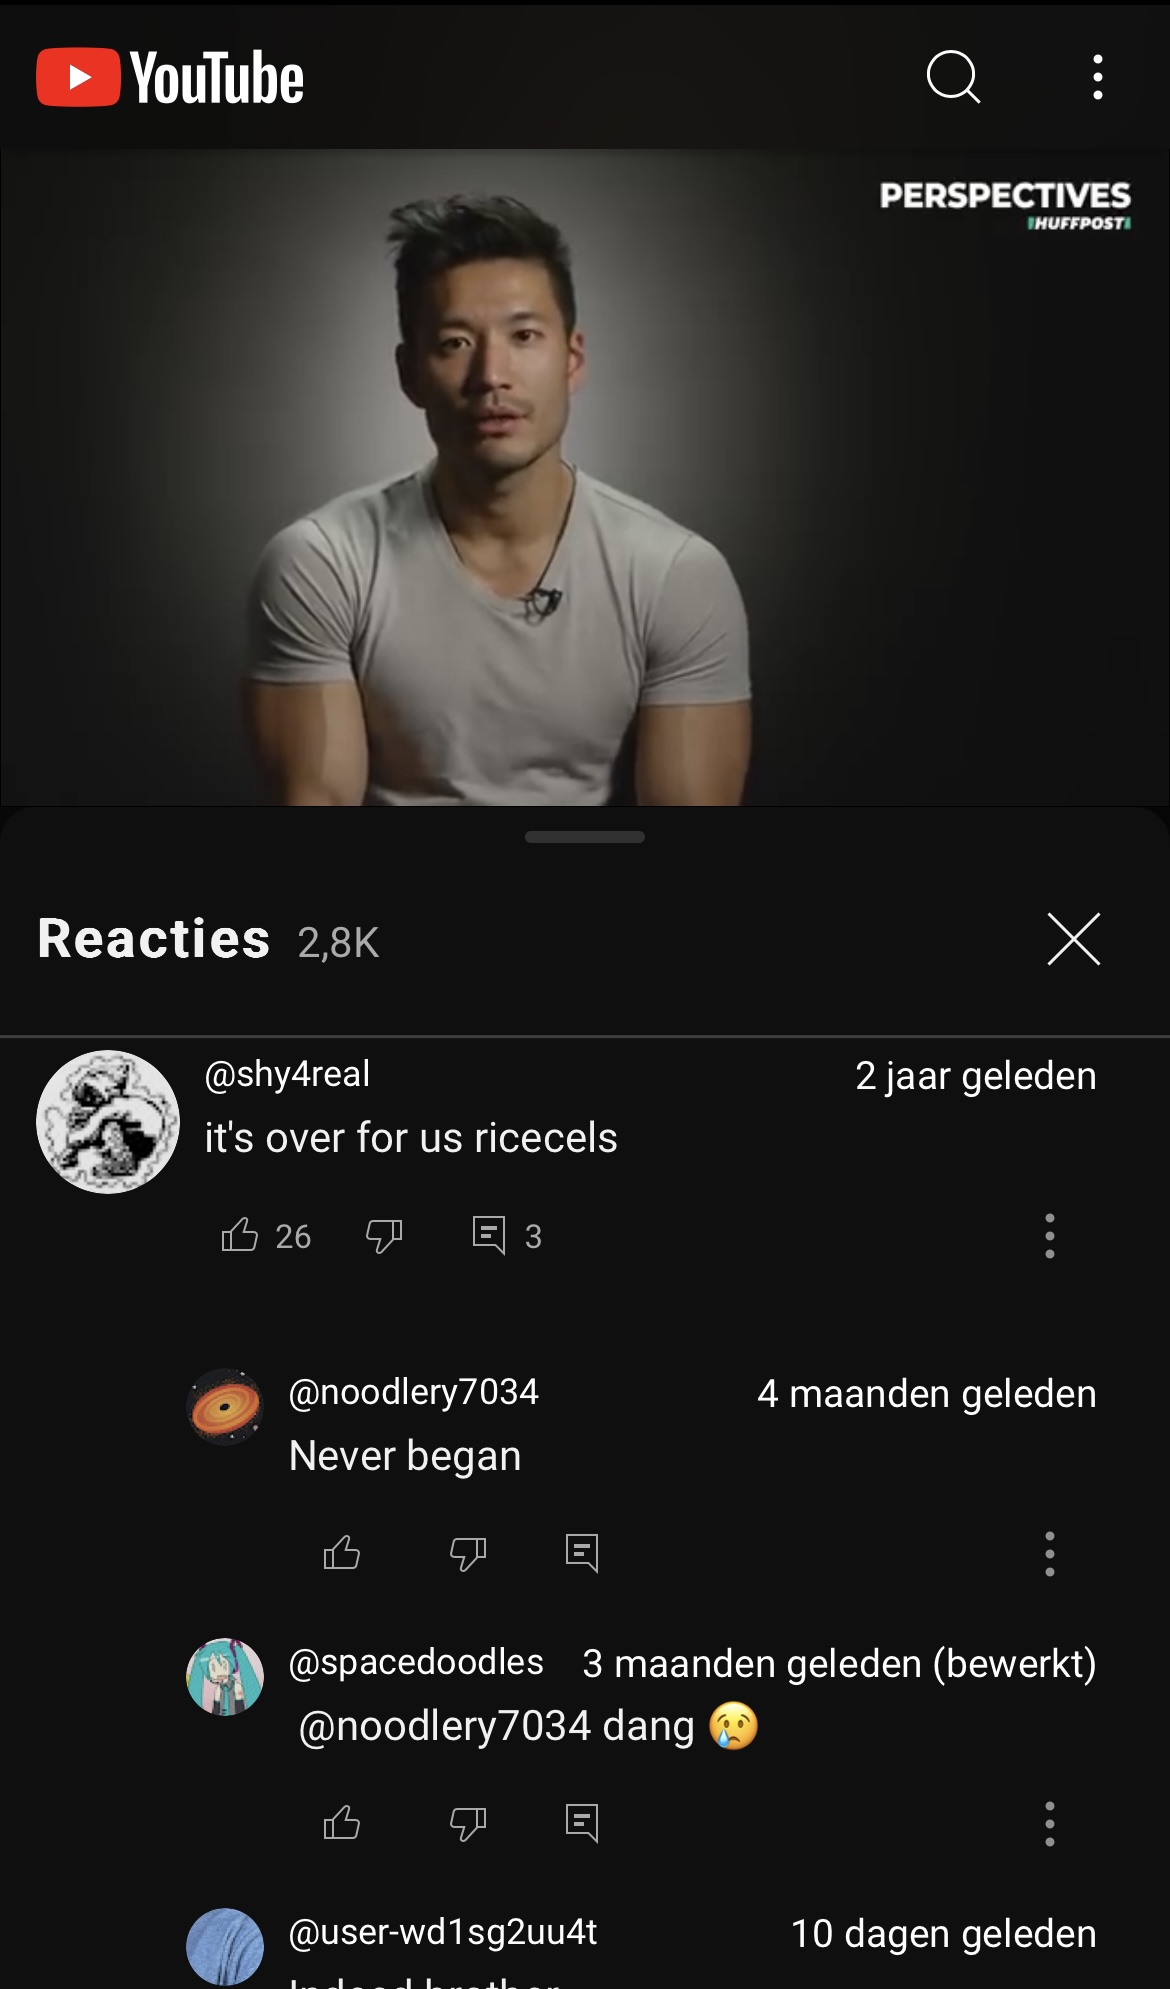Screen dimensions: 1170x1989
Task: Open options for @spacedoodles reply
Action: [1049, 1823]
